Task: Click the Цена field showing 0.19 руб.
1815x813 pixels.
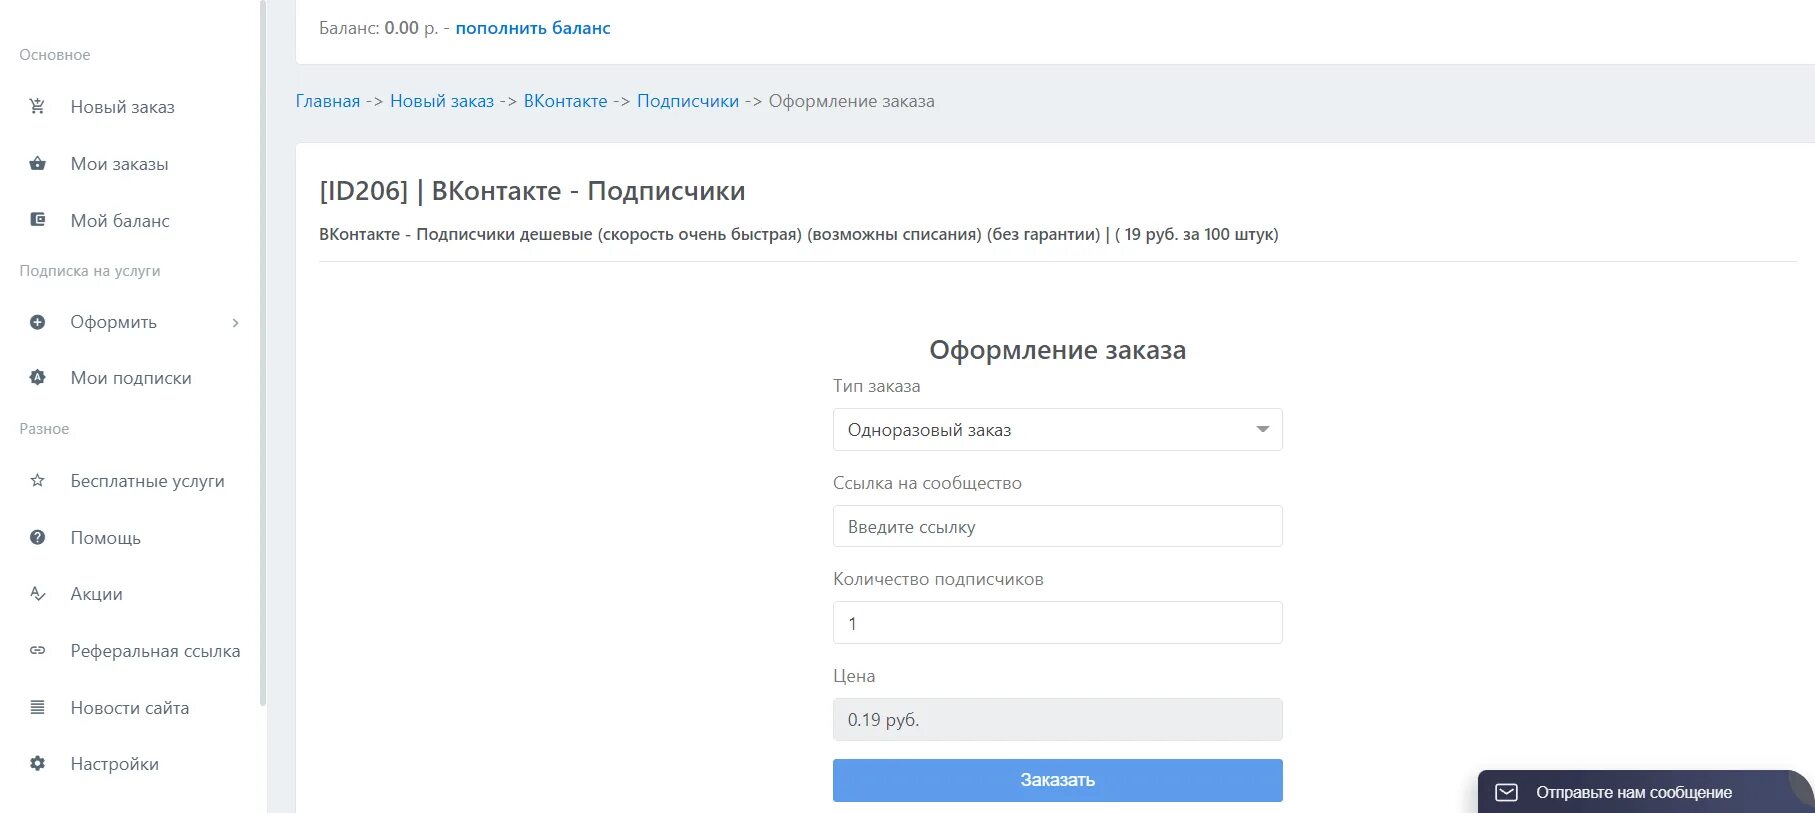Action: click(1057, 720)
